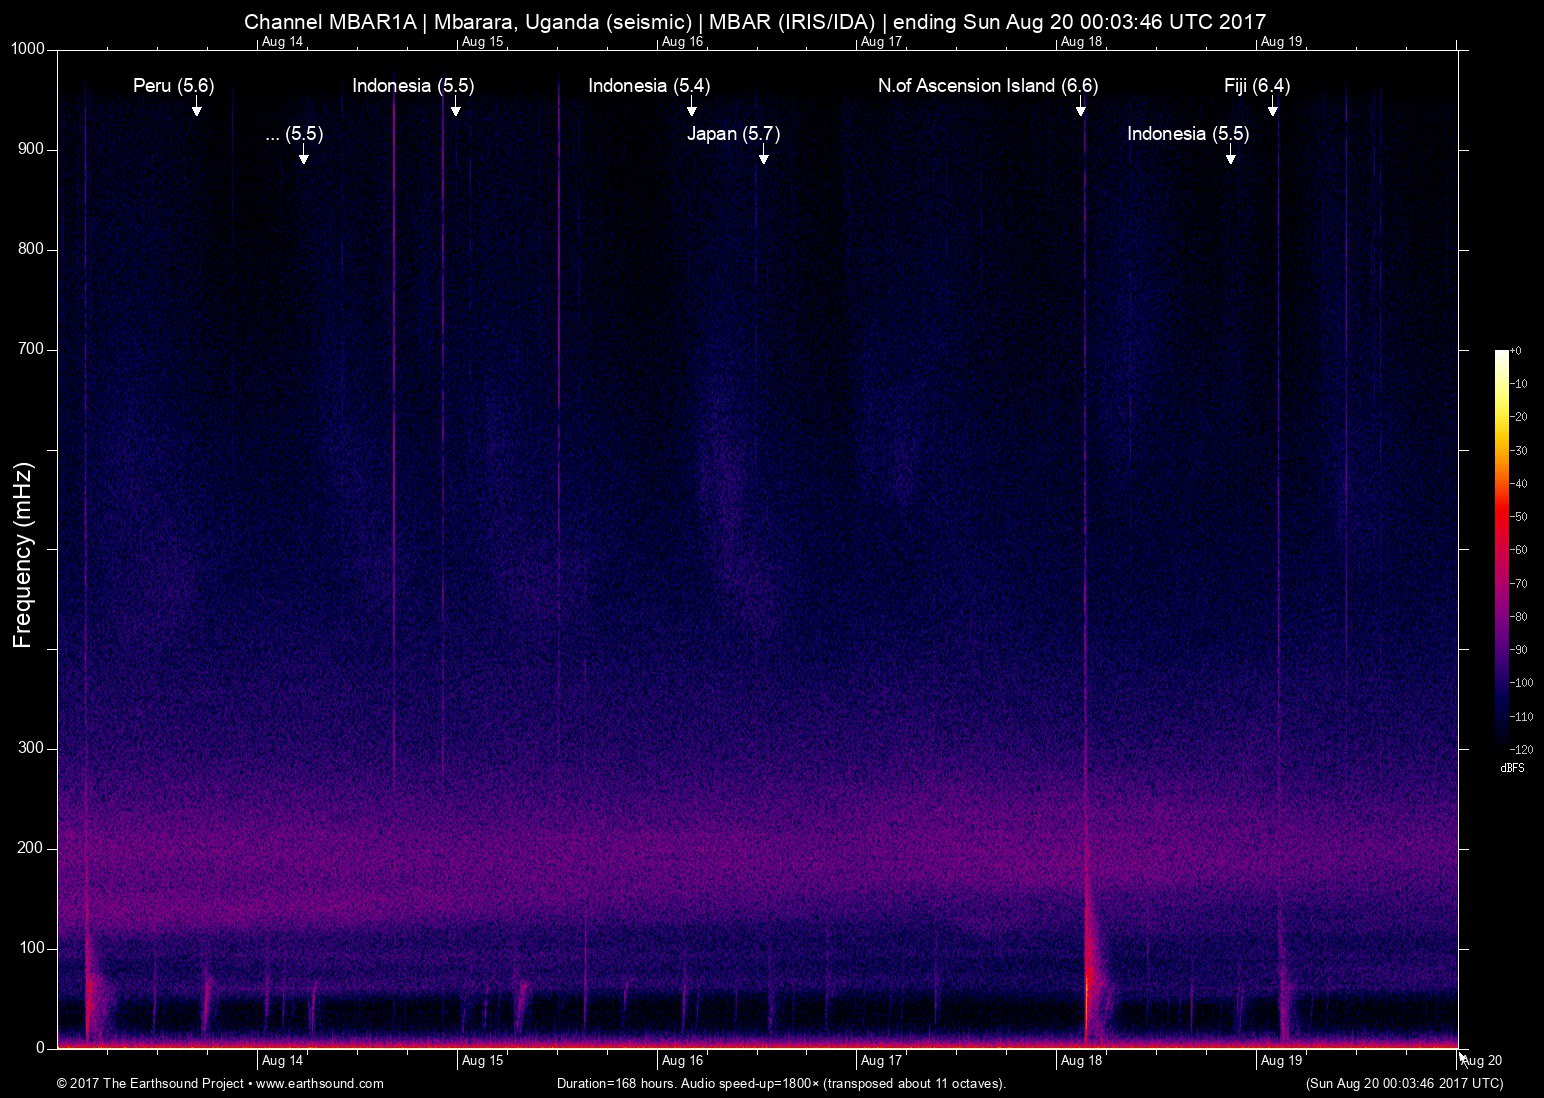
Task: Click the chart title starting with Channel MBAR1A
Action: (x=755, y=21)
